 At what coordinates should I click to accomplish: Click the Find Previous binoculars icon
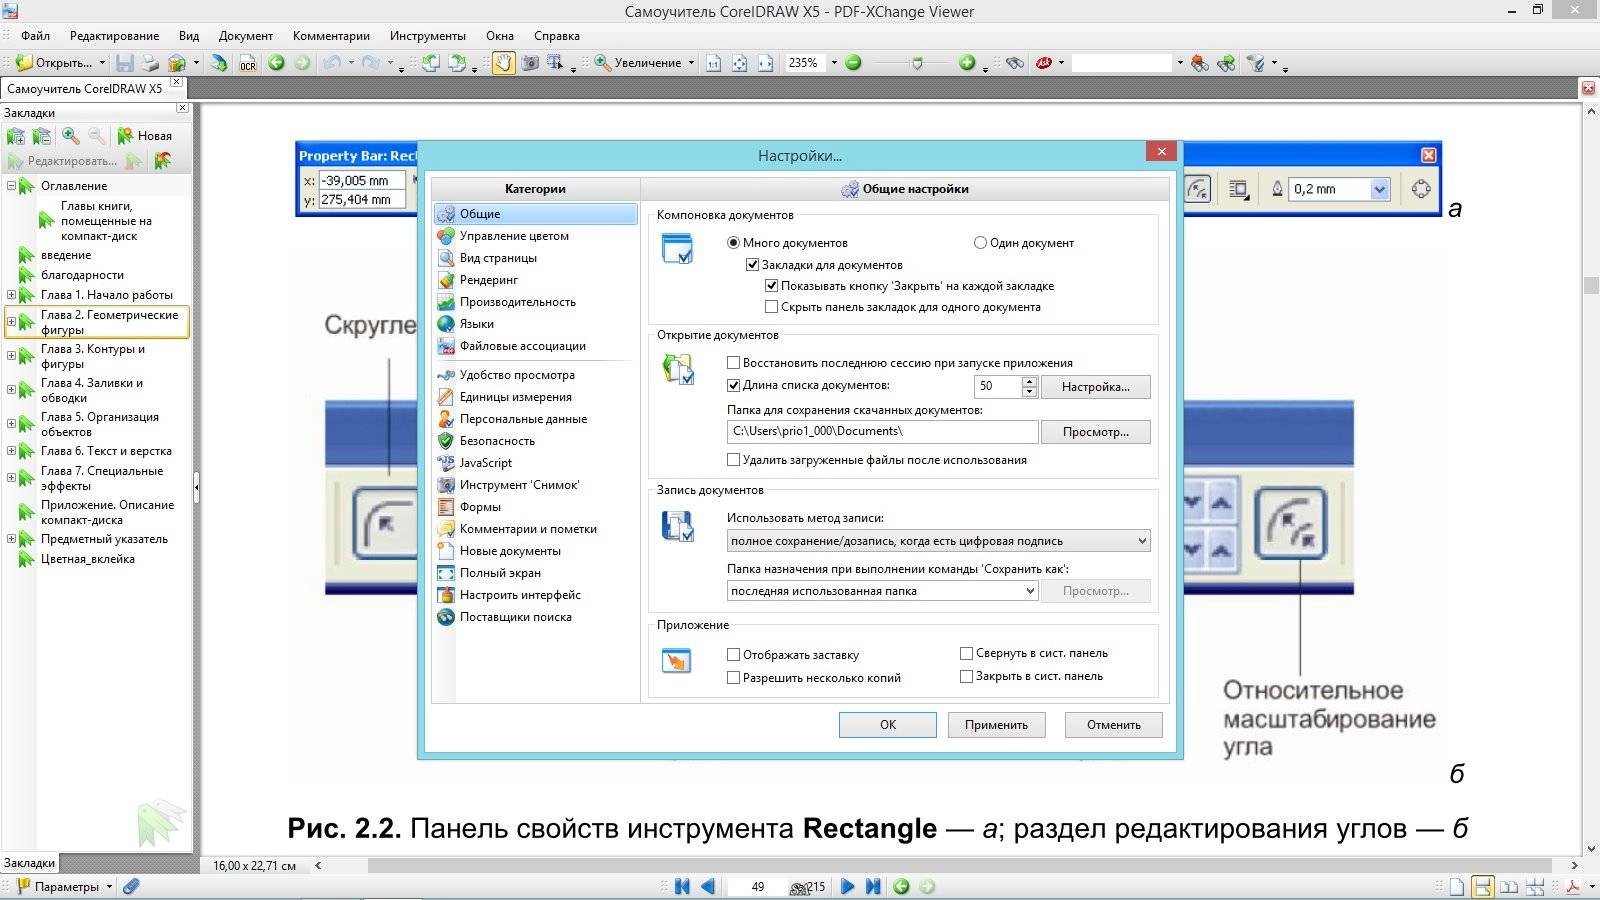point(1199,63)
